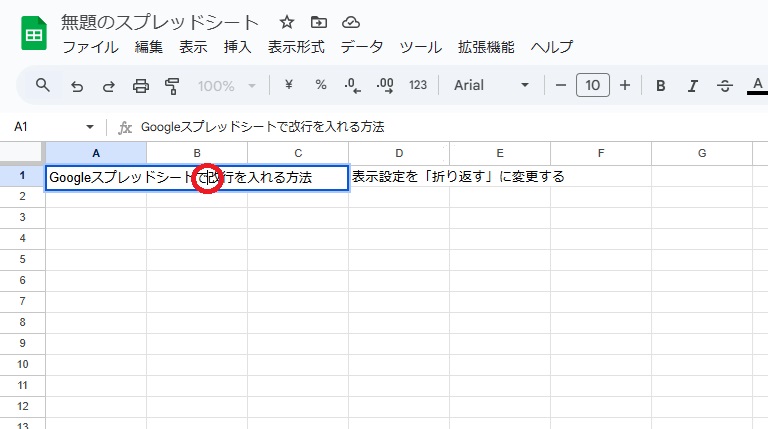
Task: Open the ヘルプ menu
Action: pyautogui.click(x=552, y=47)
